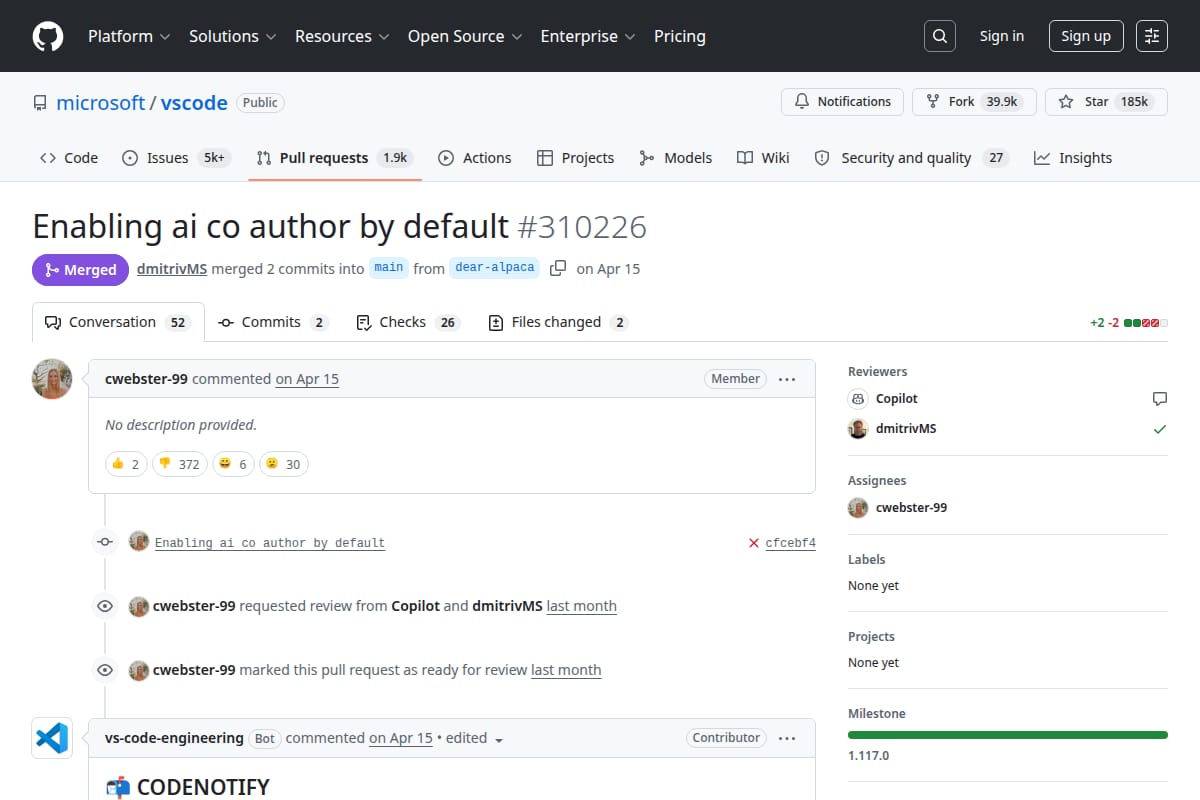The width and height of the screenshot is (1200, 800).
Task: Expand the Resources menu
Action: pyautogui.click(x=342, y=36)
